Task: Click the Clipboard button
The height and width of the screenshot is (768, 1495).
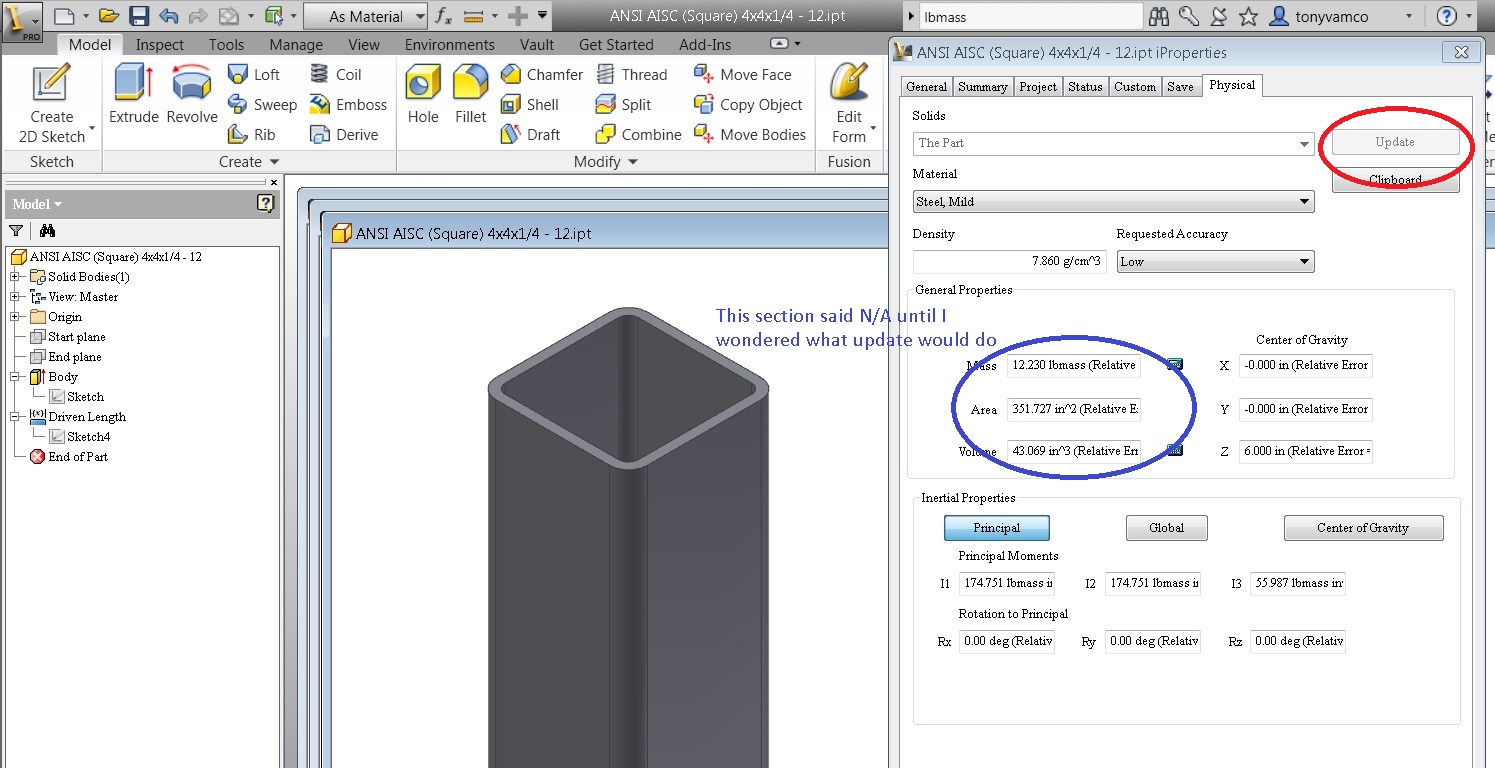Action: (x=1394, y=179)
